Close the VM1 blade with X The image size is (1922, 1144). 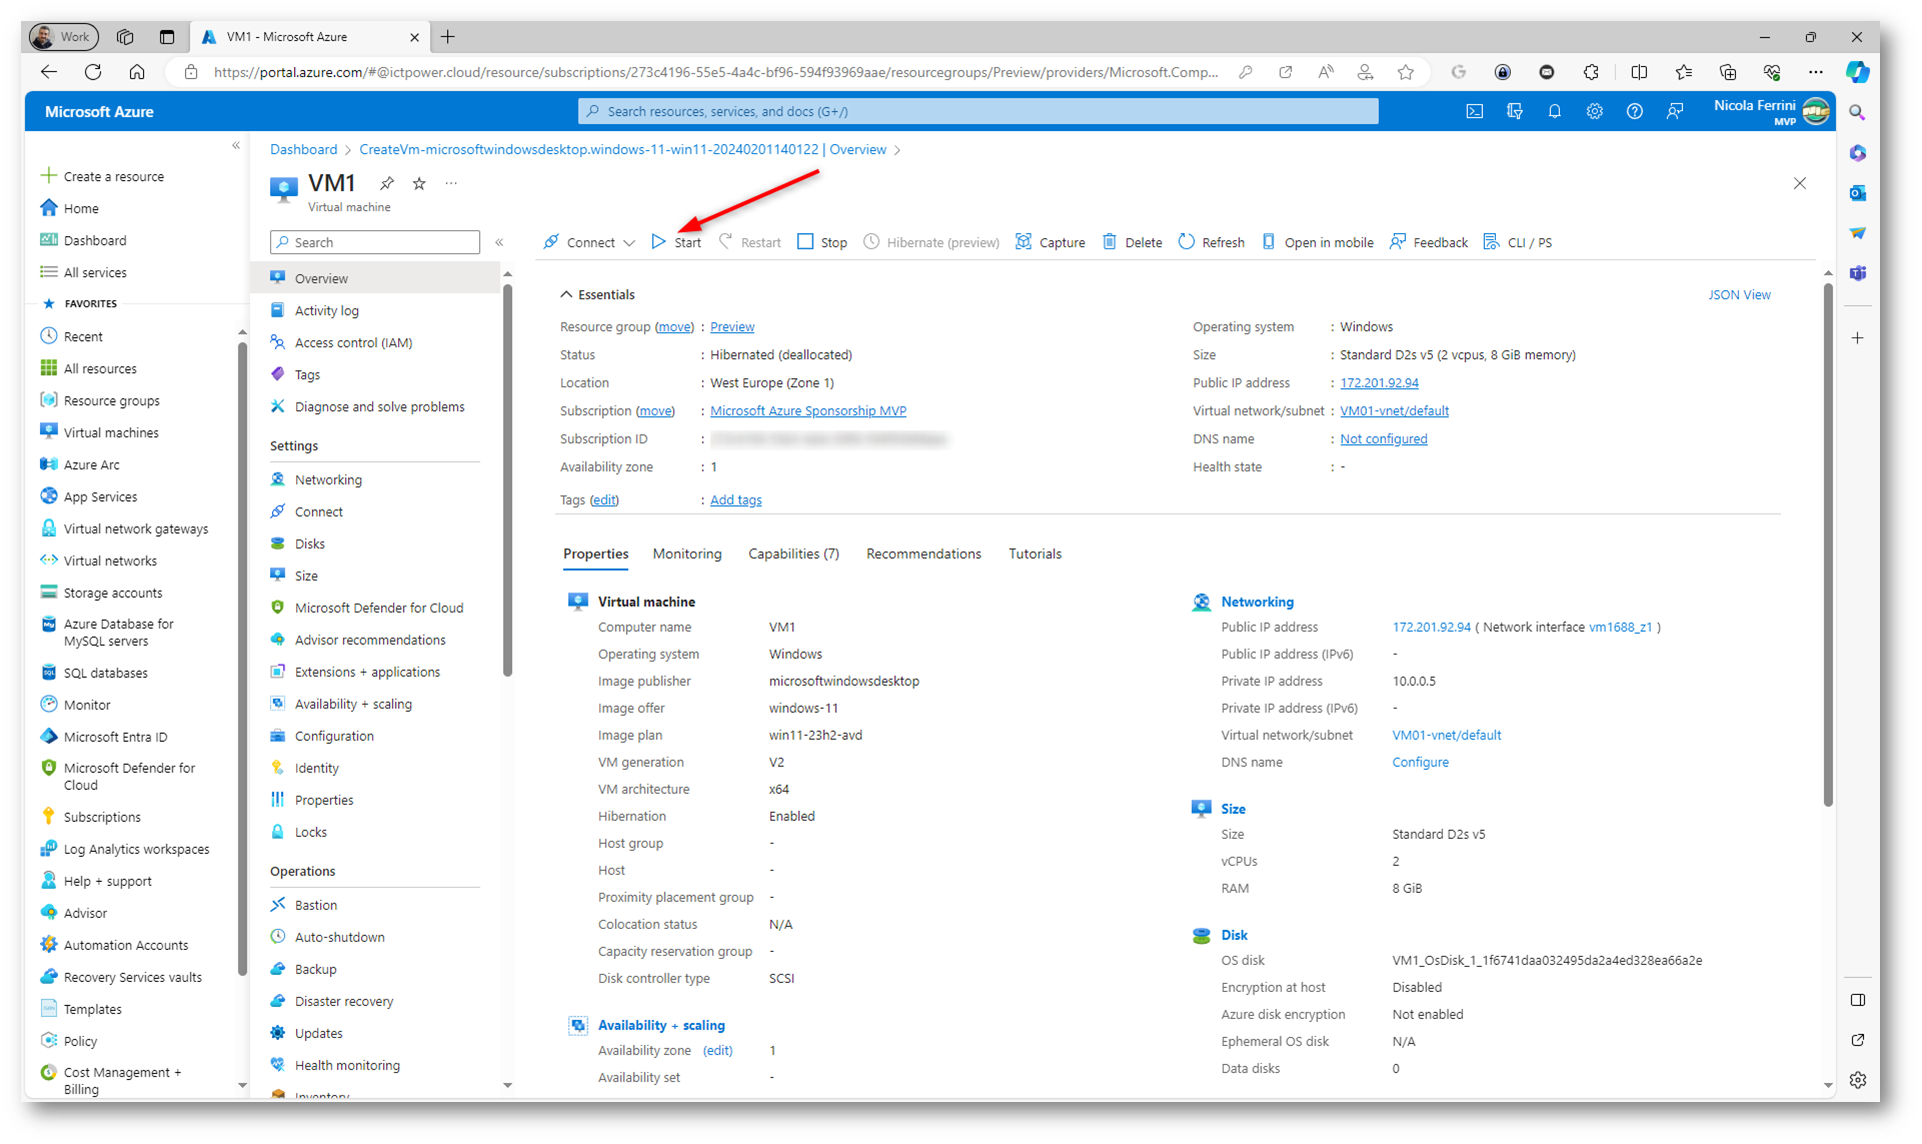click(1800, 183)
